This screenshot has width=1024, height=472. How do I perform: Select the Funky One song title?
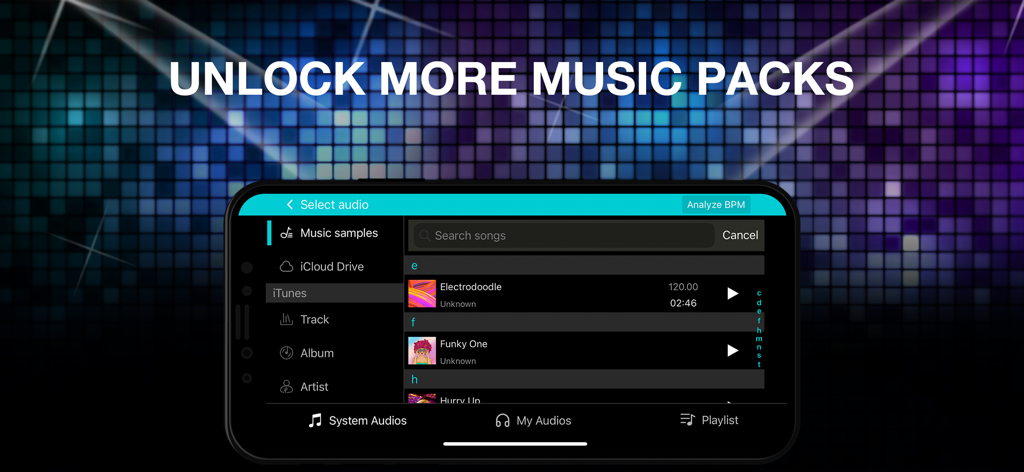(x=463, y=343)
